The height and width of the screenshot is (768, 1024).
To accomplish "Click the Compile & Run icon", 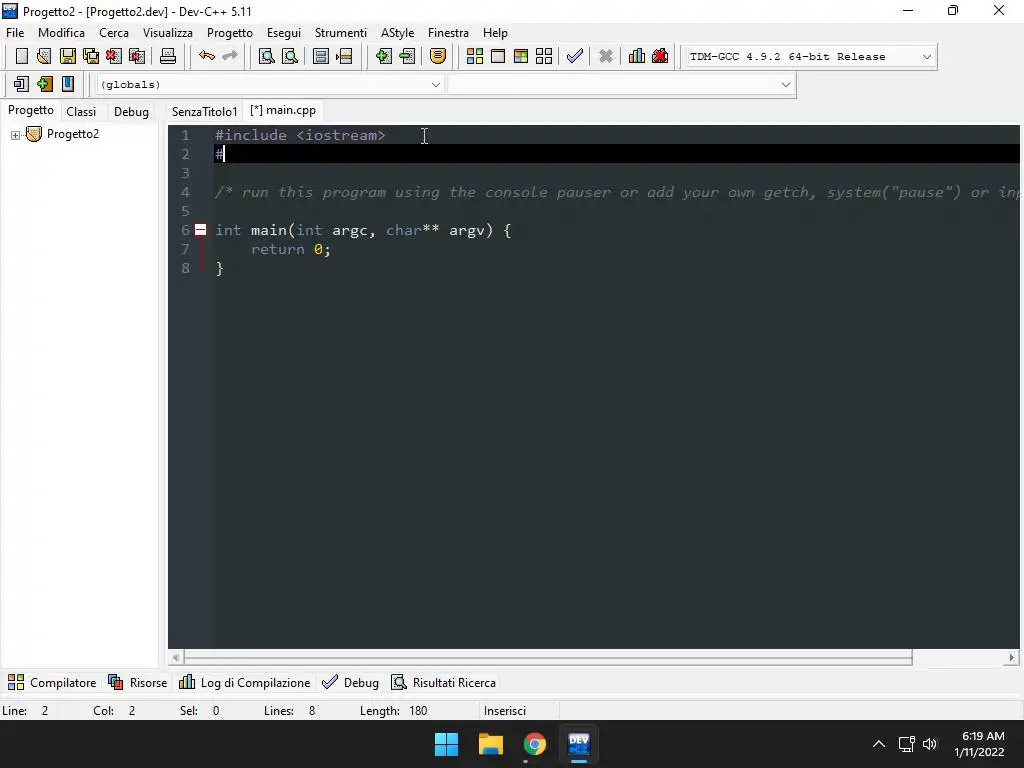I will click(520, 56).
